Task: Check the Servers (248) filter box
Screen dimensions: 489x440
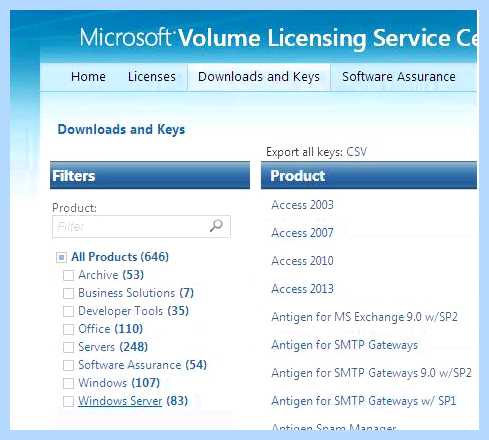Action: click(x=68, y=347)
